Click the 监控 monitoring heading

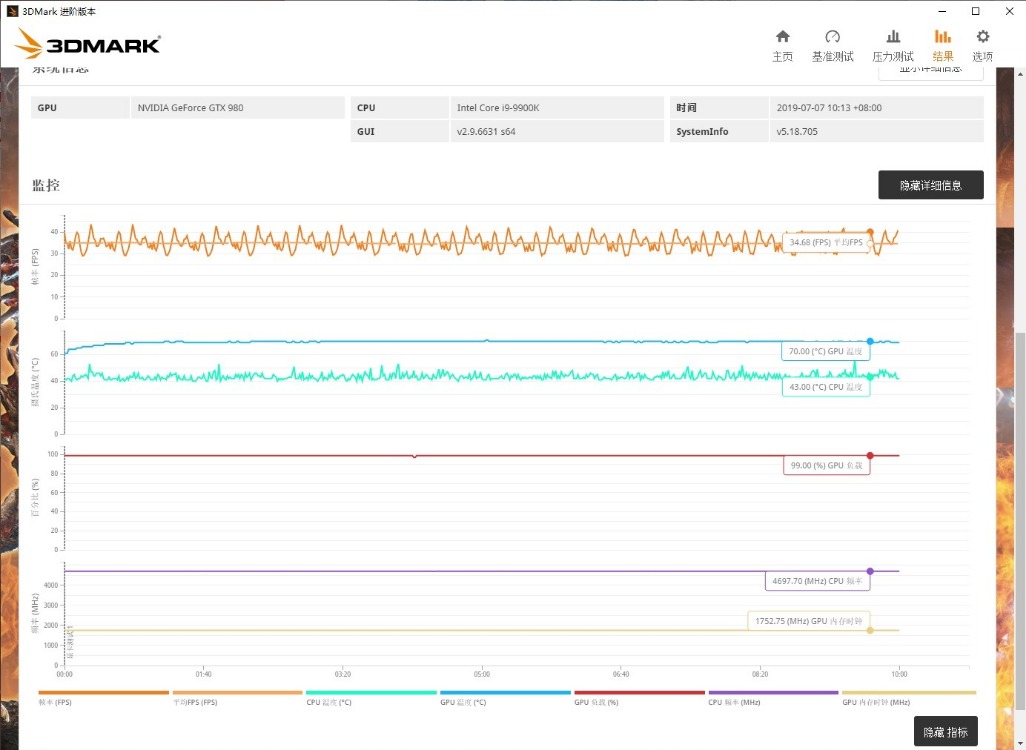[x=46, y=185]
